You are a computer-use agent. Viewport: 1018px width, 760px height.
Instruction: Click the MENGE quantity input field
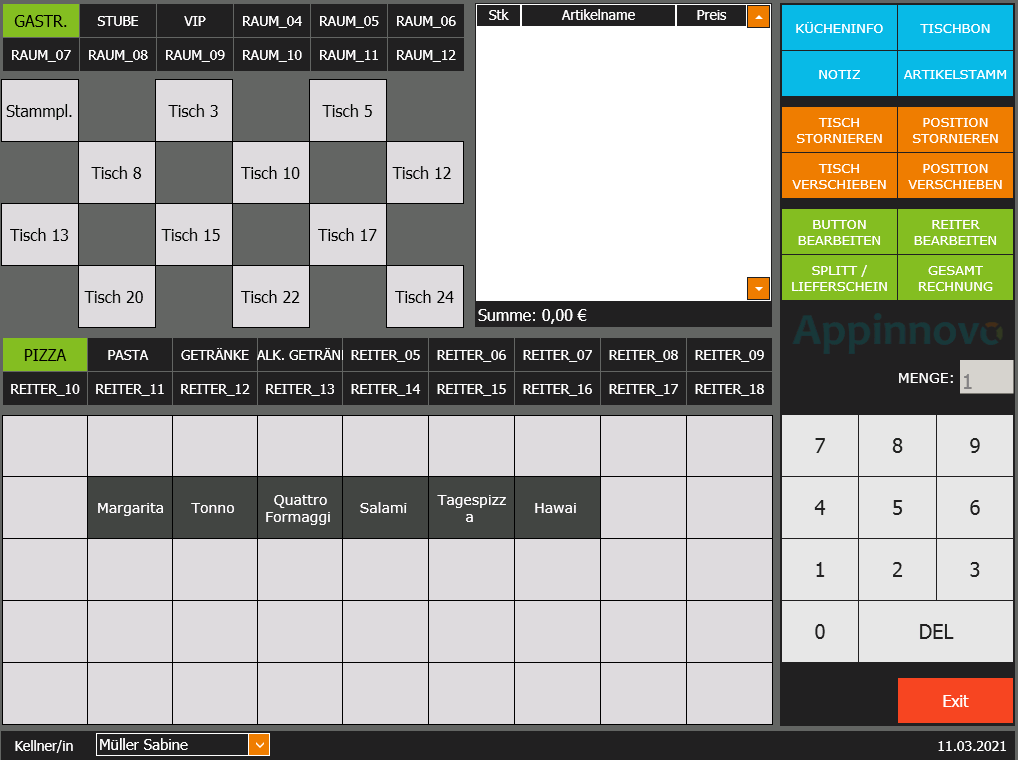click(x=986, y=378)
